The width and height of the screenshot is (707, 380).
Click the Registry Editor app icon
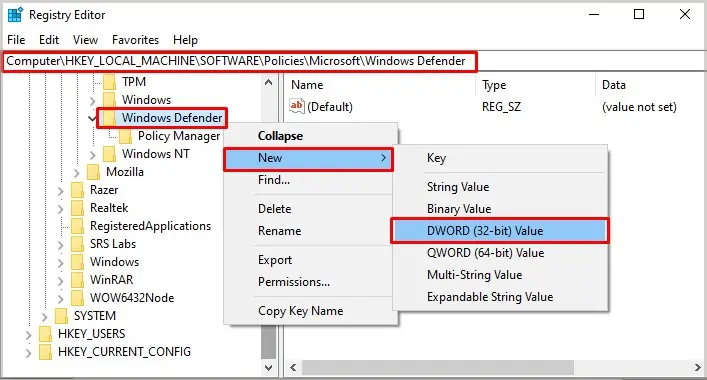pyautogui.click(x=15, y=15)
